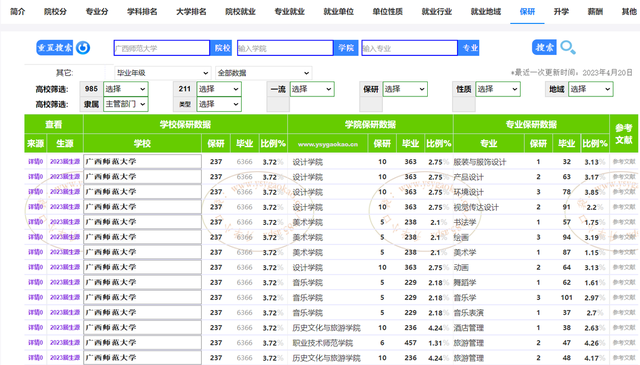Open the 保研 filter 选择 dropdown
The image size is (640, 365).
coord(405,89)
